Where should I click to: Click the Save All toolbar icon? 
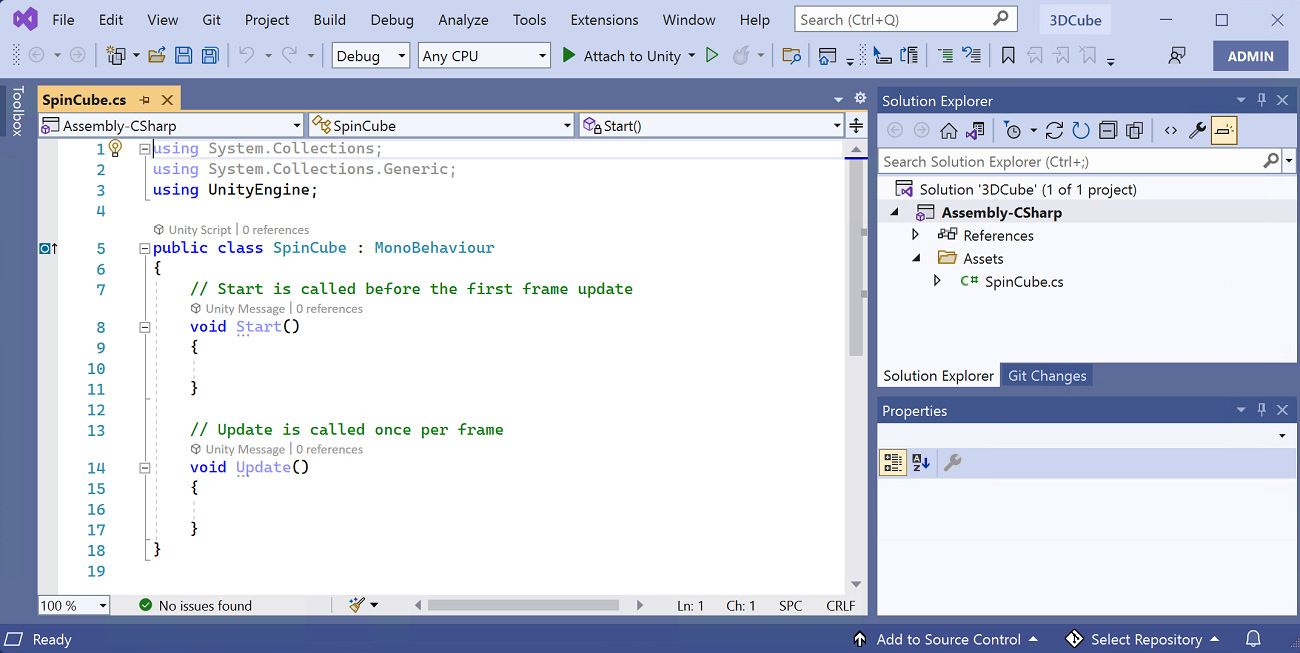210,55
